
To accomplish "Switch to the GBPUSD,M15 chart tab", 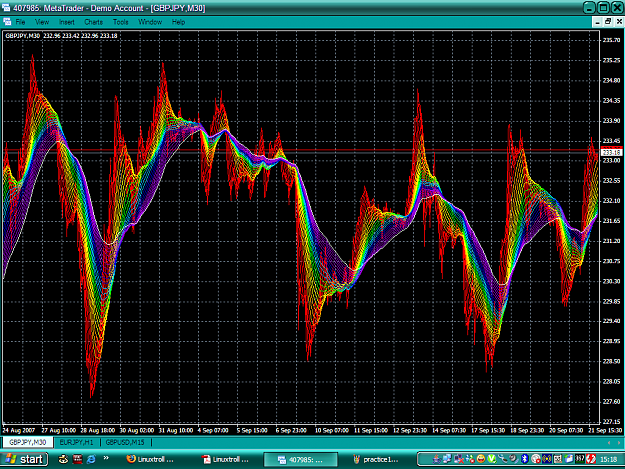I will (x=125, y=442).
